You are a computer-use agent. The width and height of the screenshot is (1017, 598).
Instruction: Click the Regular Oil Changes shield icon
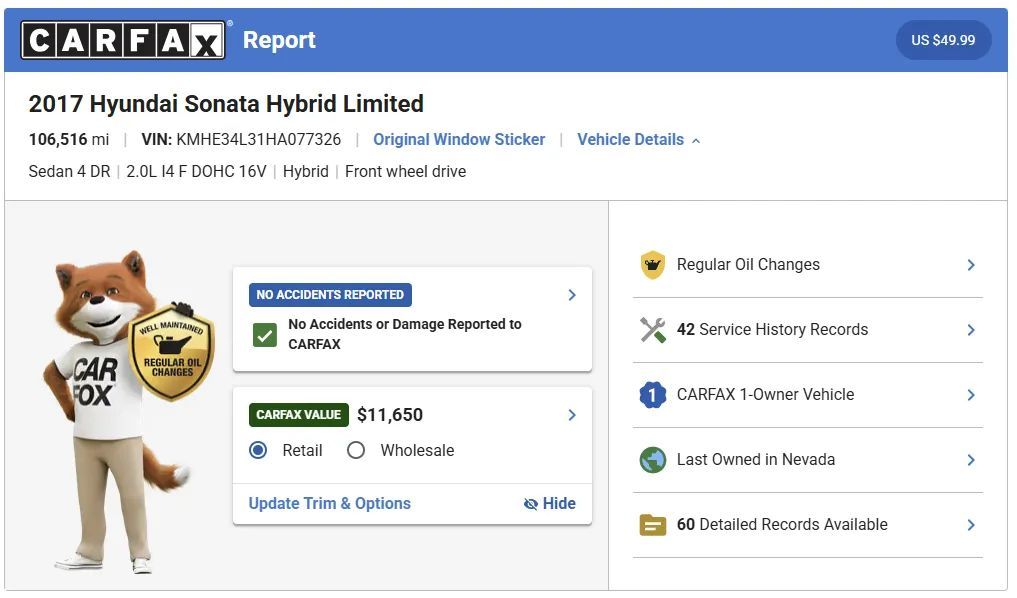coord(652,265)
